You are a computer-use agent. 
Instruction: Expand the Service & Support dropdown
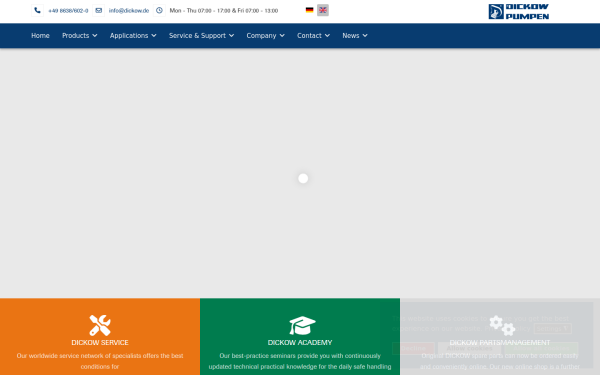(201, 36)
